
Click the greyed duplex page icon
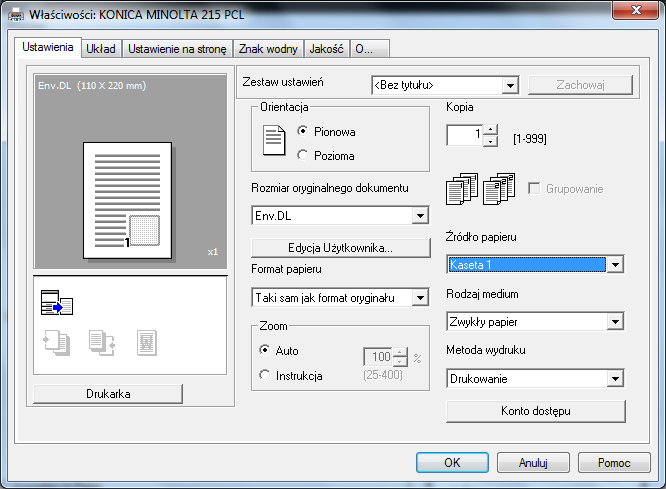tap(57, 342)
